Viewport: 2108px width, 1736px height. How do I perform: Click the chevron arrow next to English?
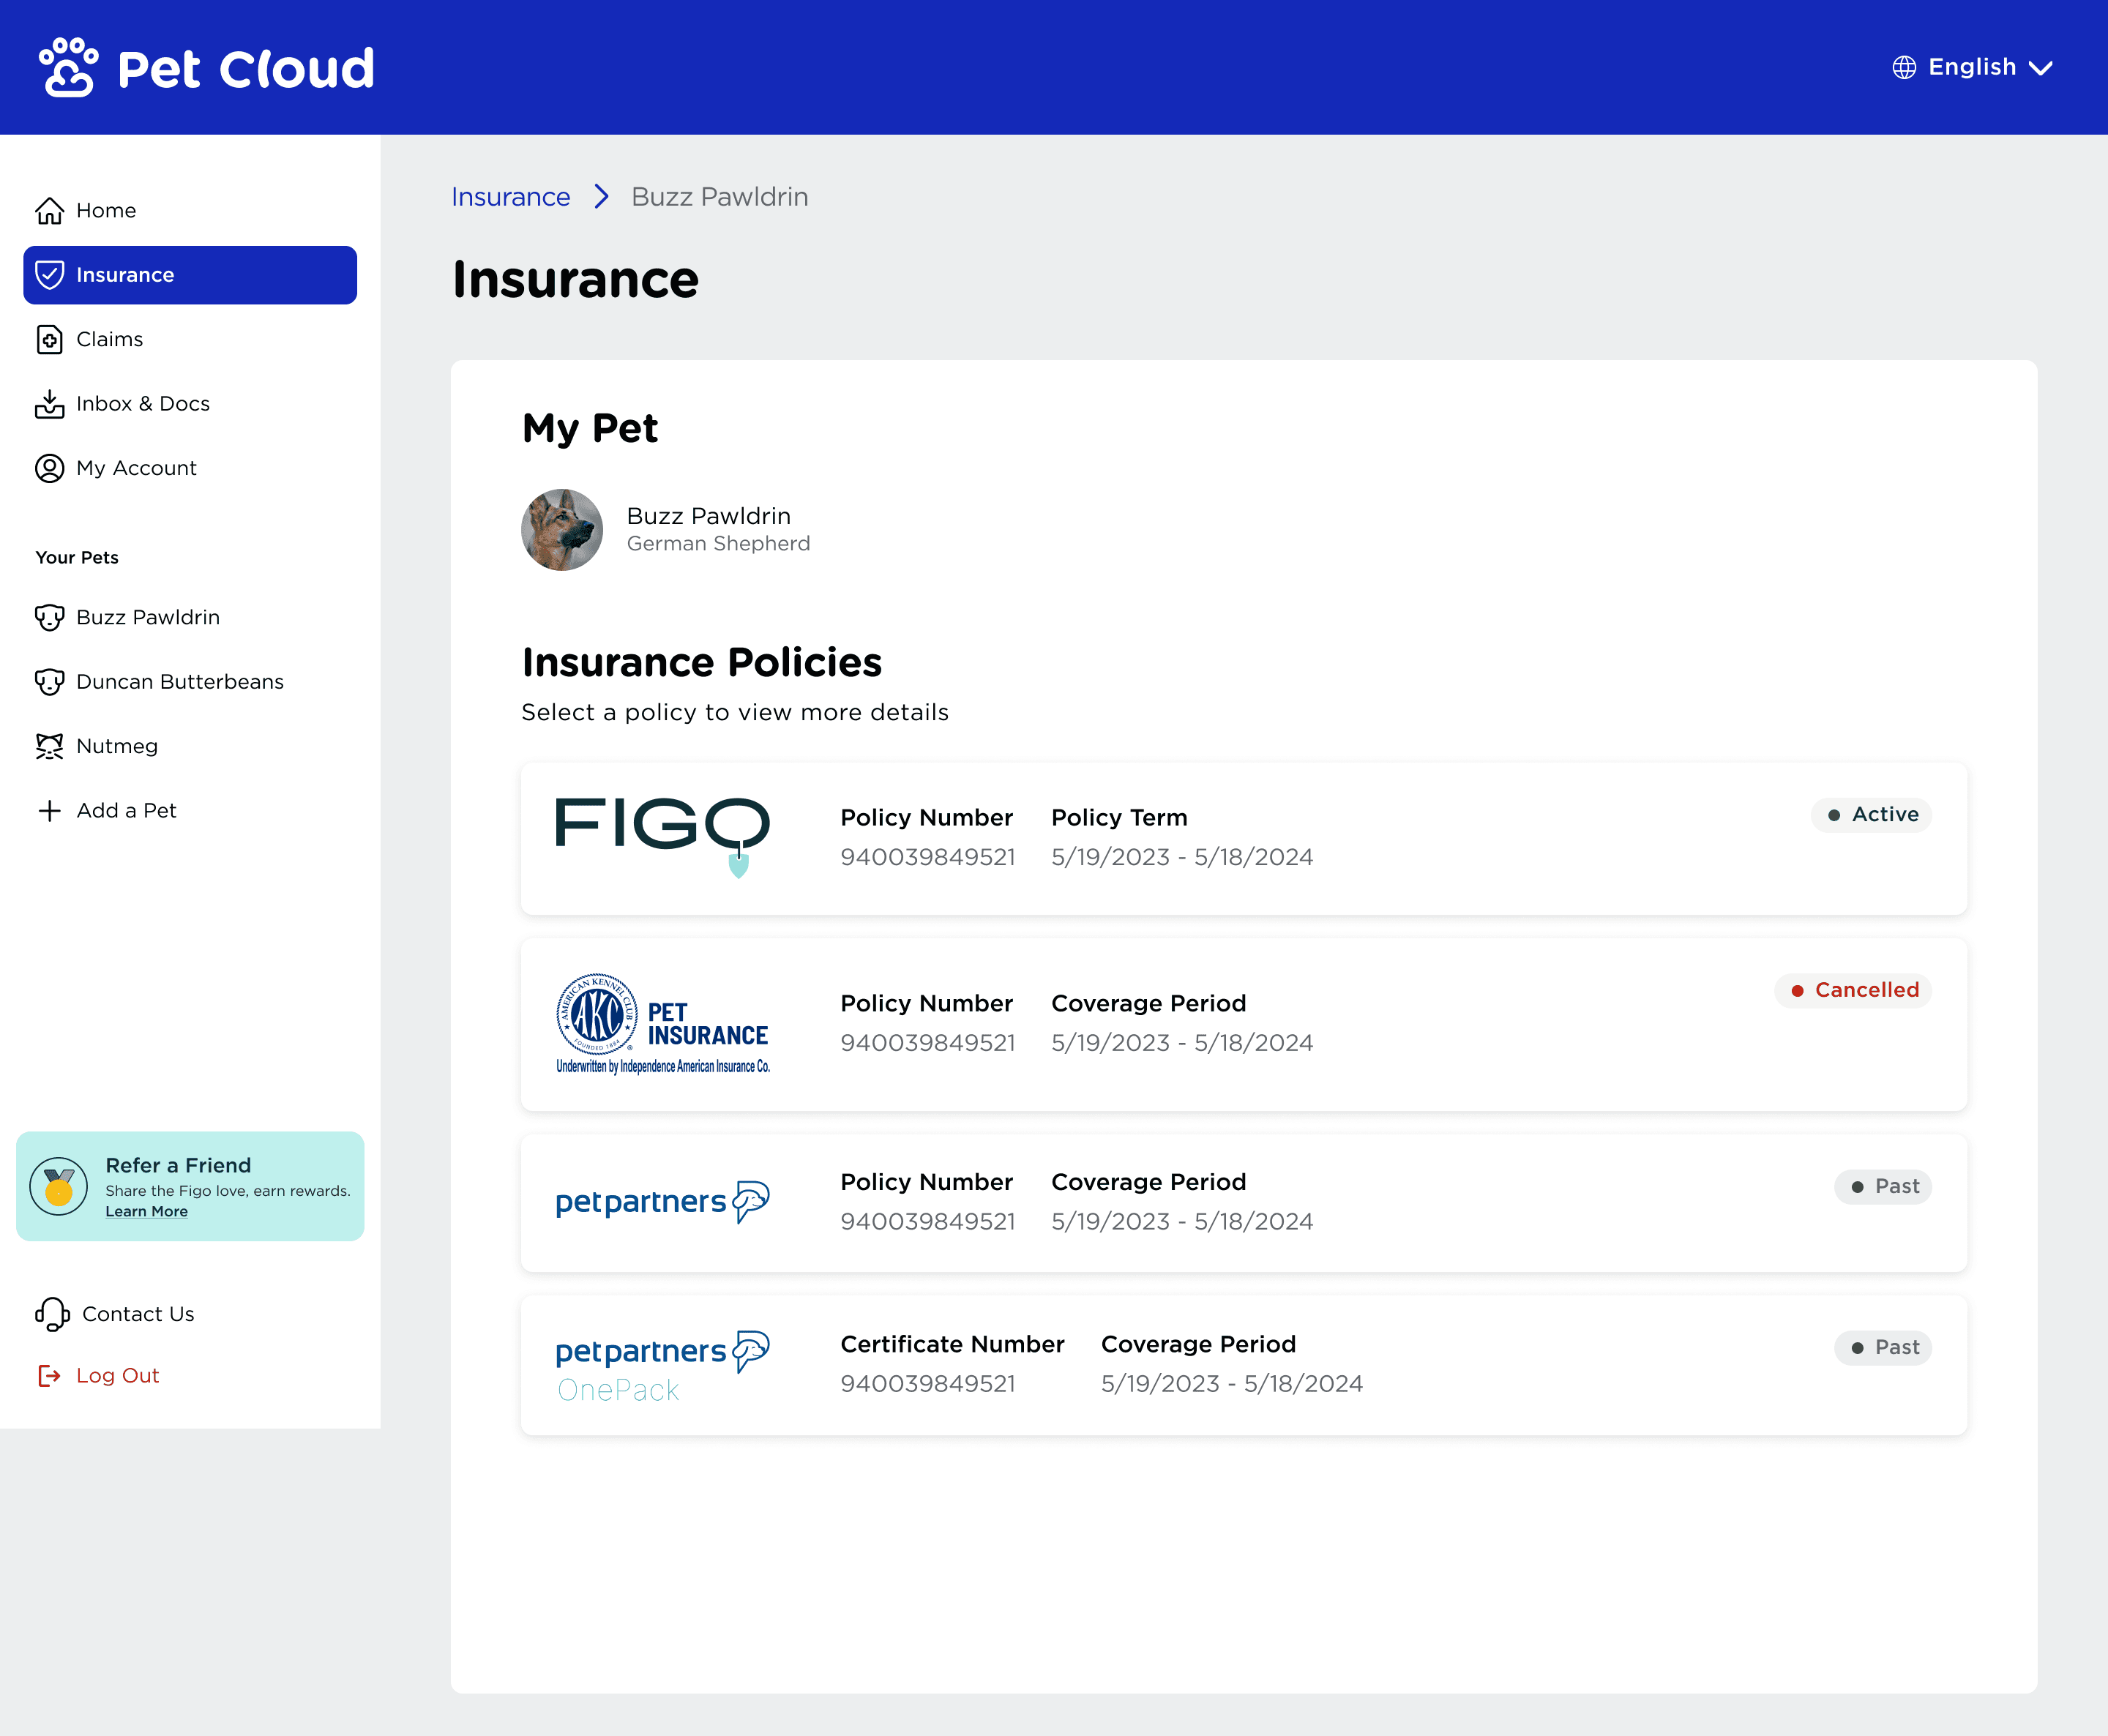pyautogui.click(x=2041, y=68)
